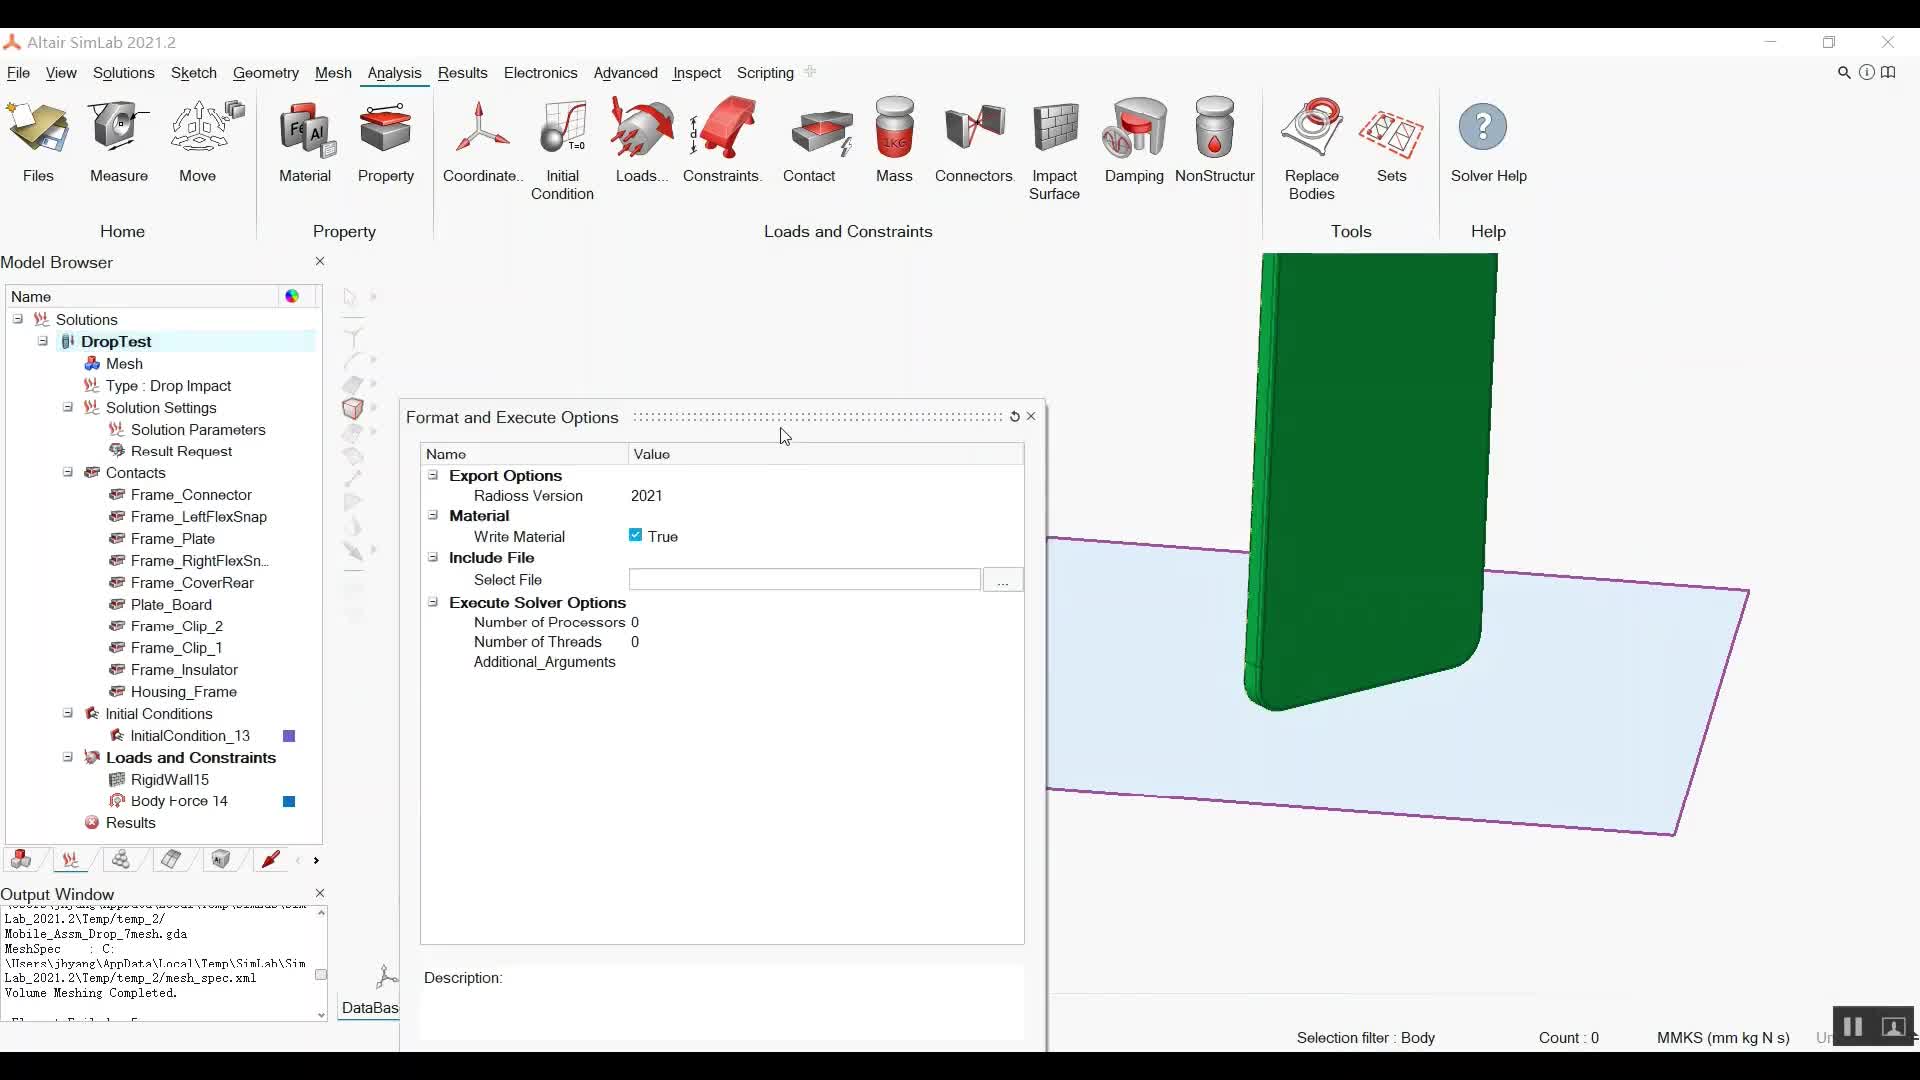
Task: Open the Sets tool
Action: (x=1391, y=140)
